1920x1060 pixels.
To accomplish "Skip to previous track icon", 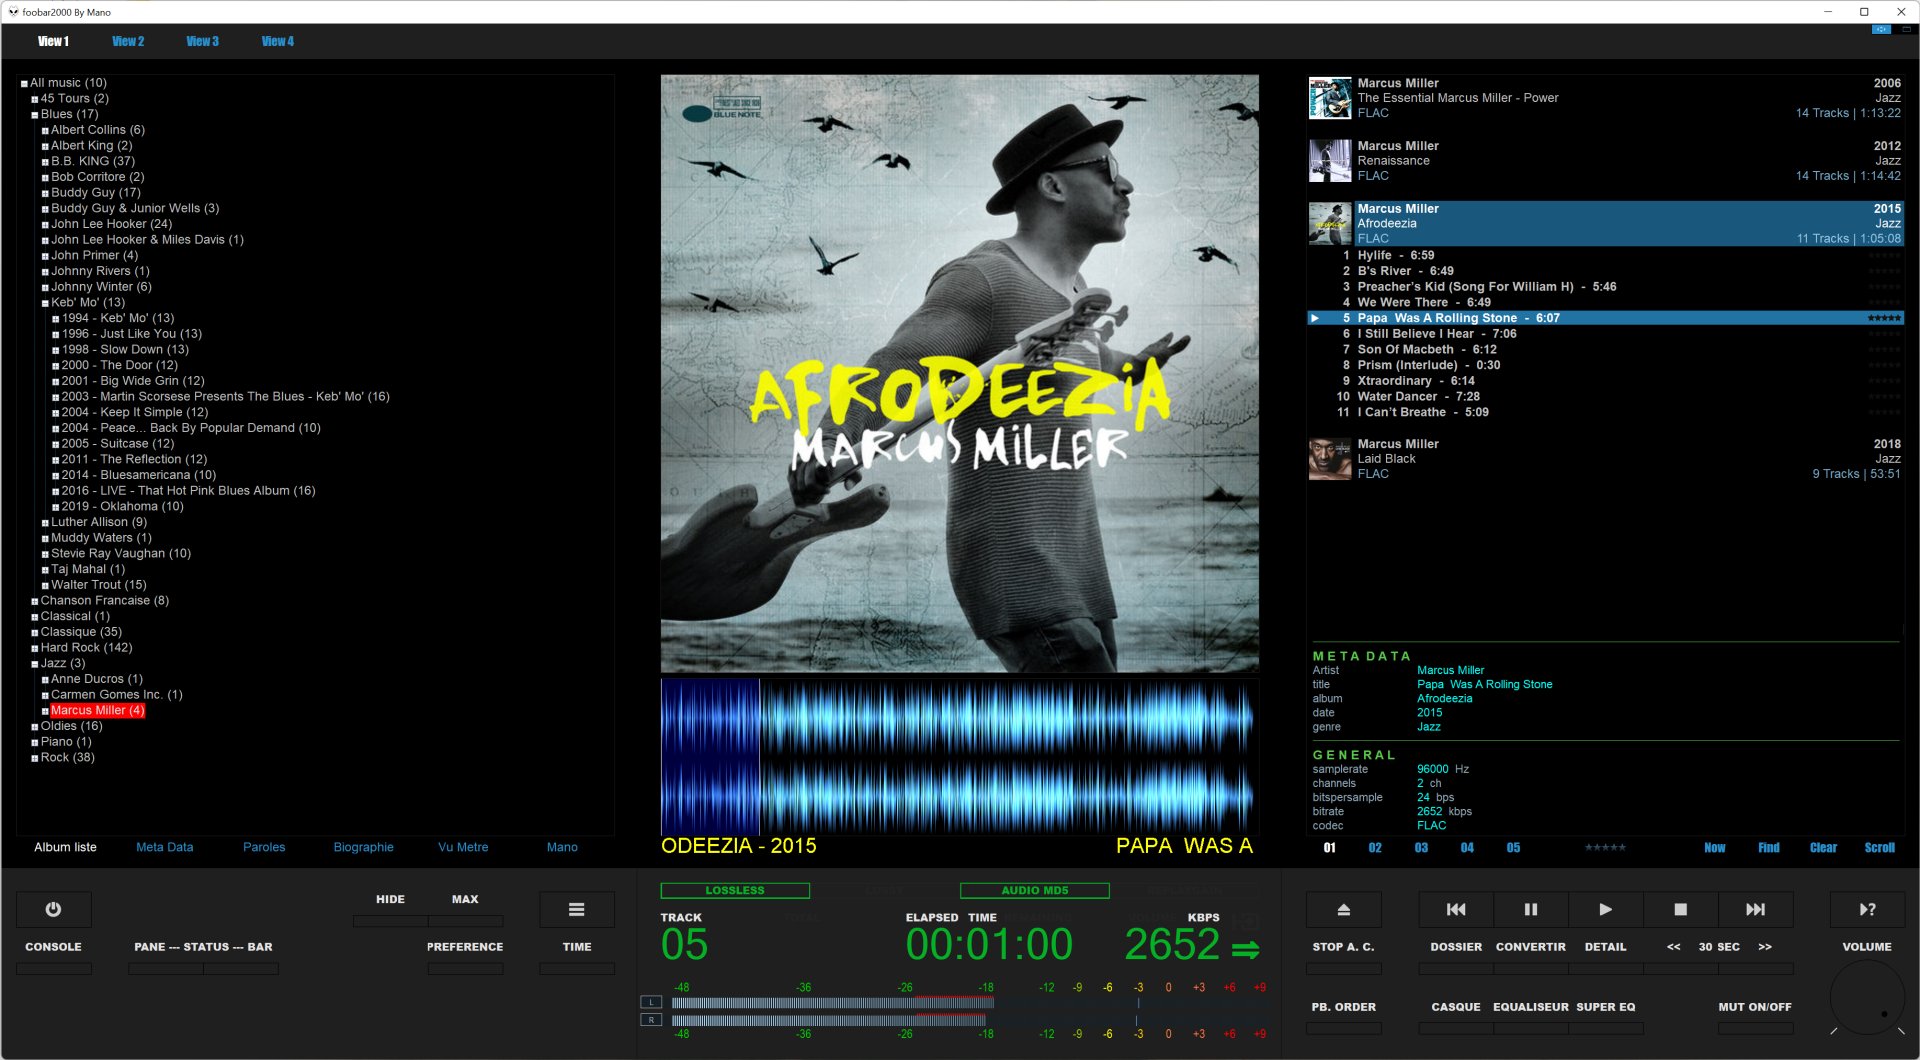I will pos(1456,909).
